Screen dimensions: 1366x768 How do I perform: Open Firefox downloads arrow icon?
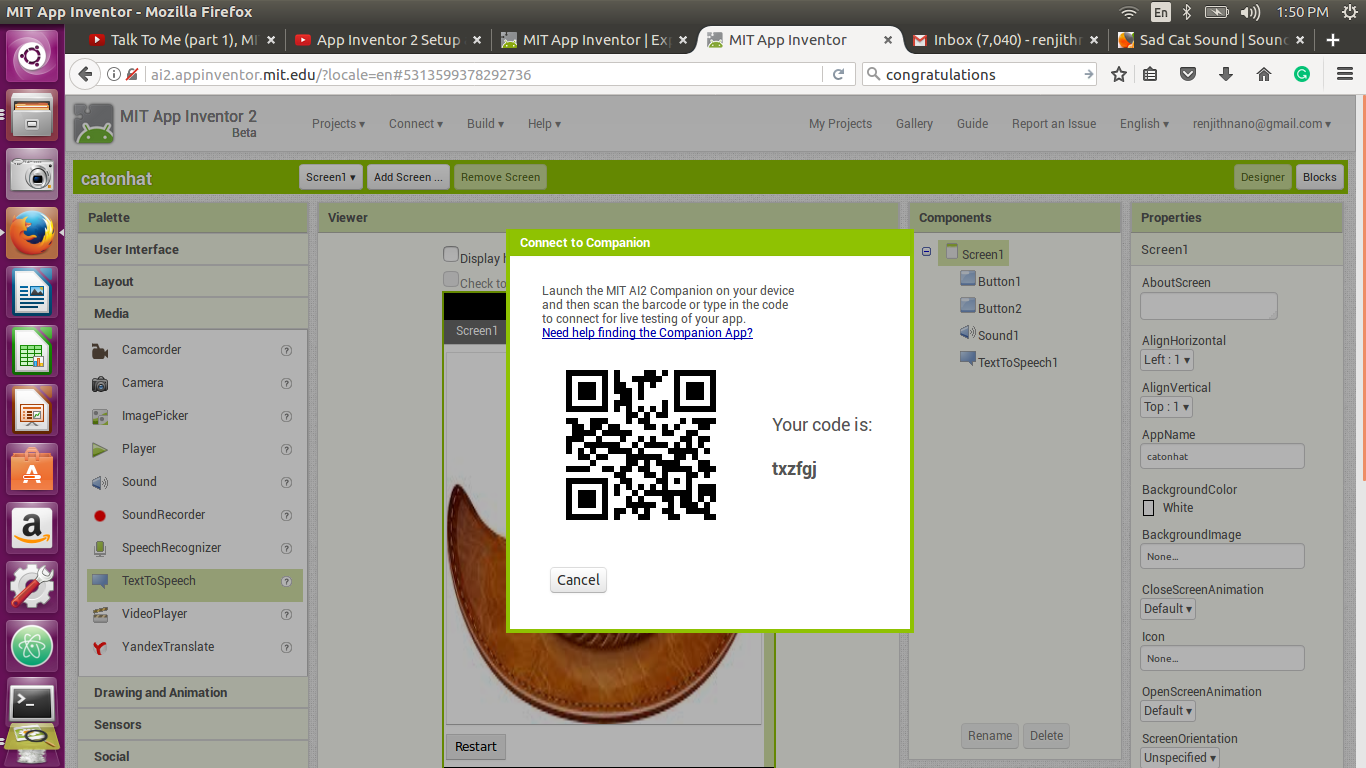1226,74
